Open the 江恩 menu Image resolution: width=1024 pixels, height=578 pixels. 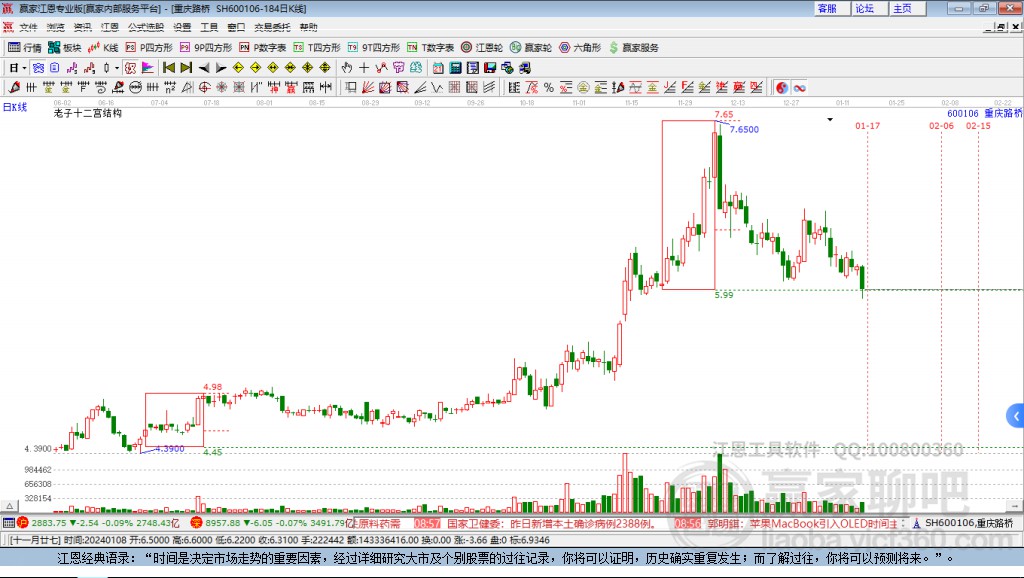[110, 27]
